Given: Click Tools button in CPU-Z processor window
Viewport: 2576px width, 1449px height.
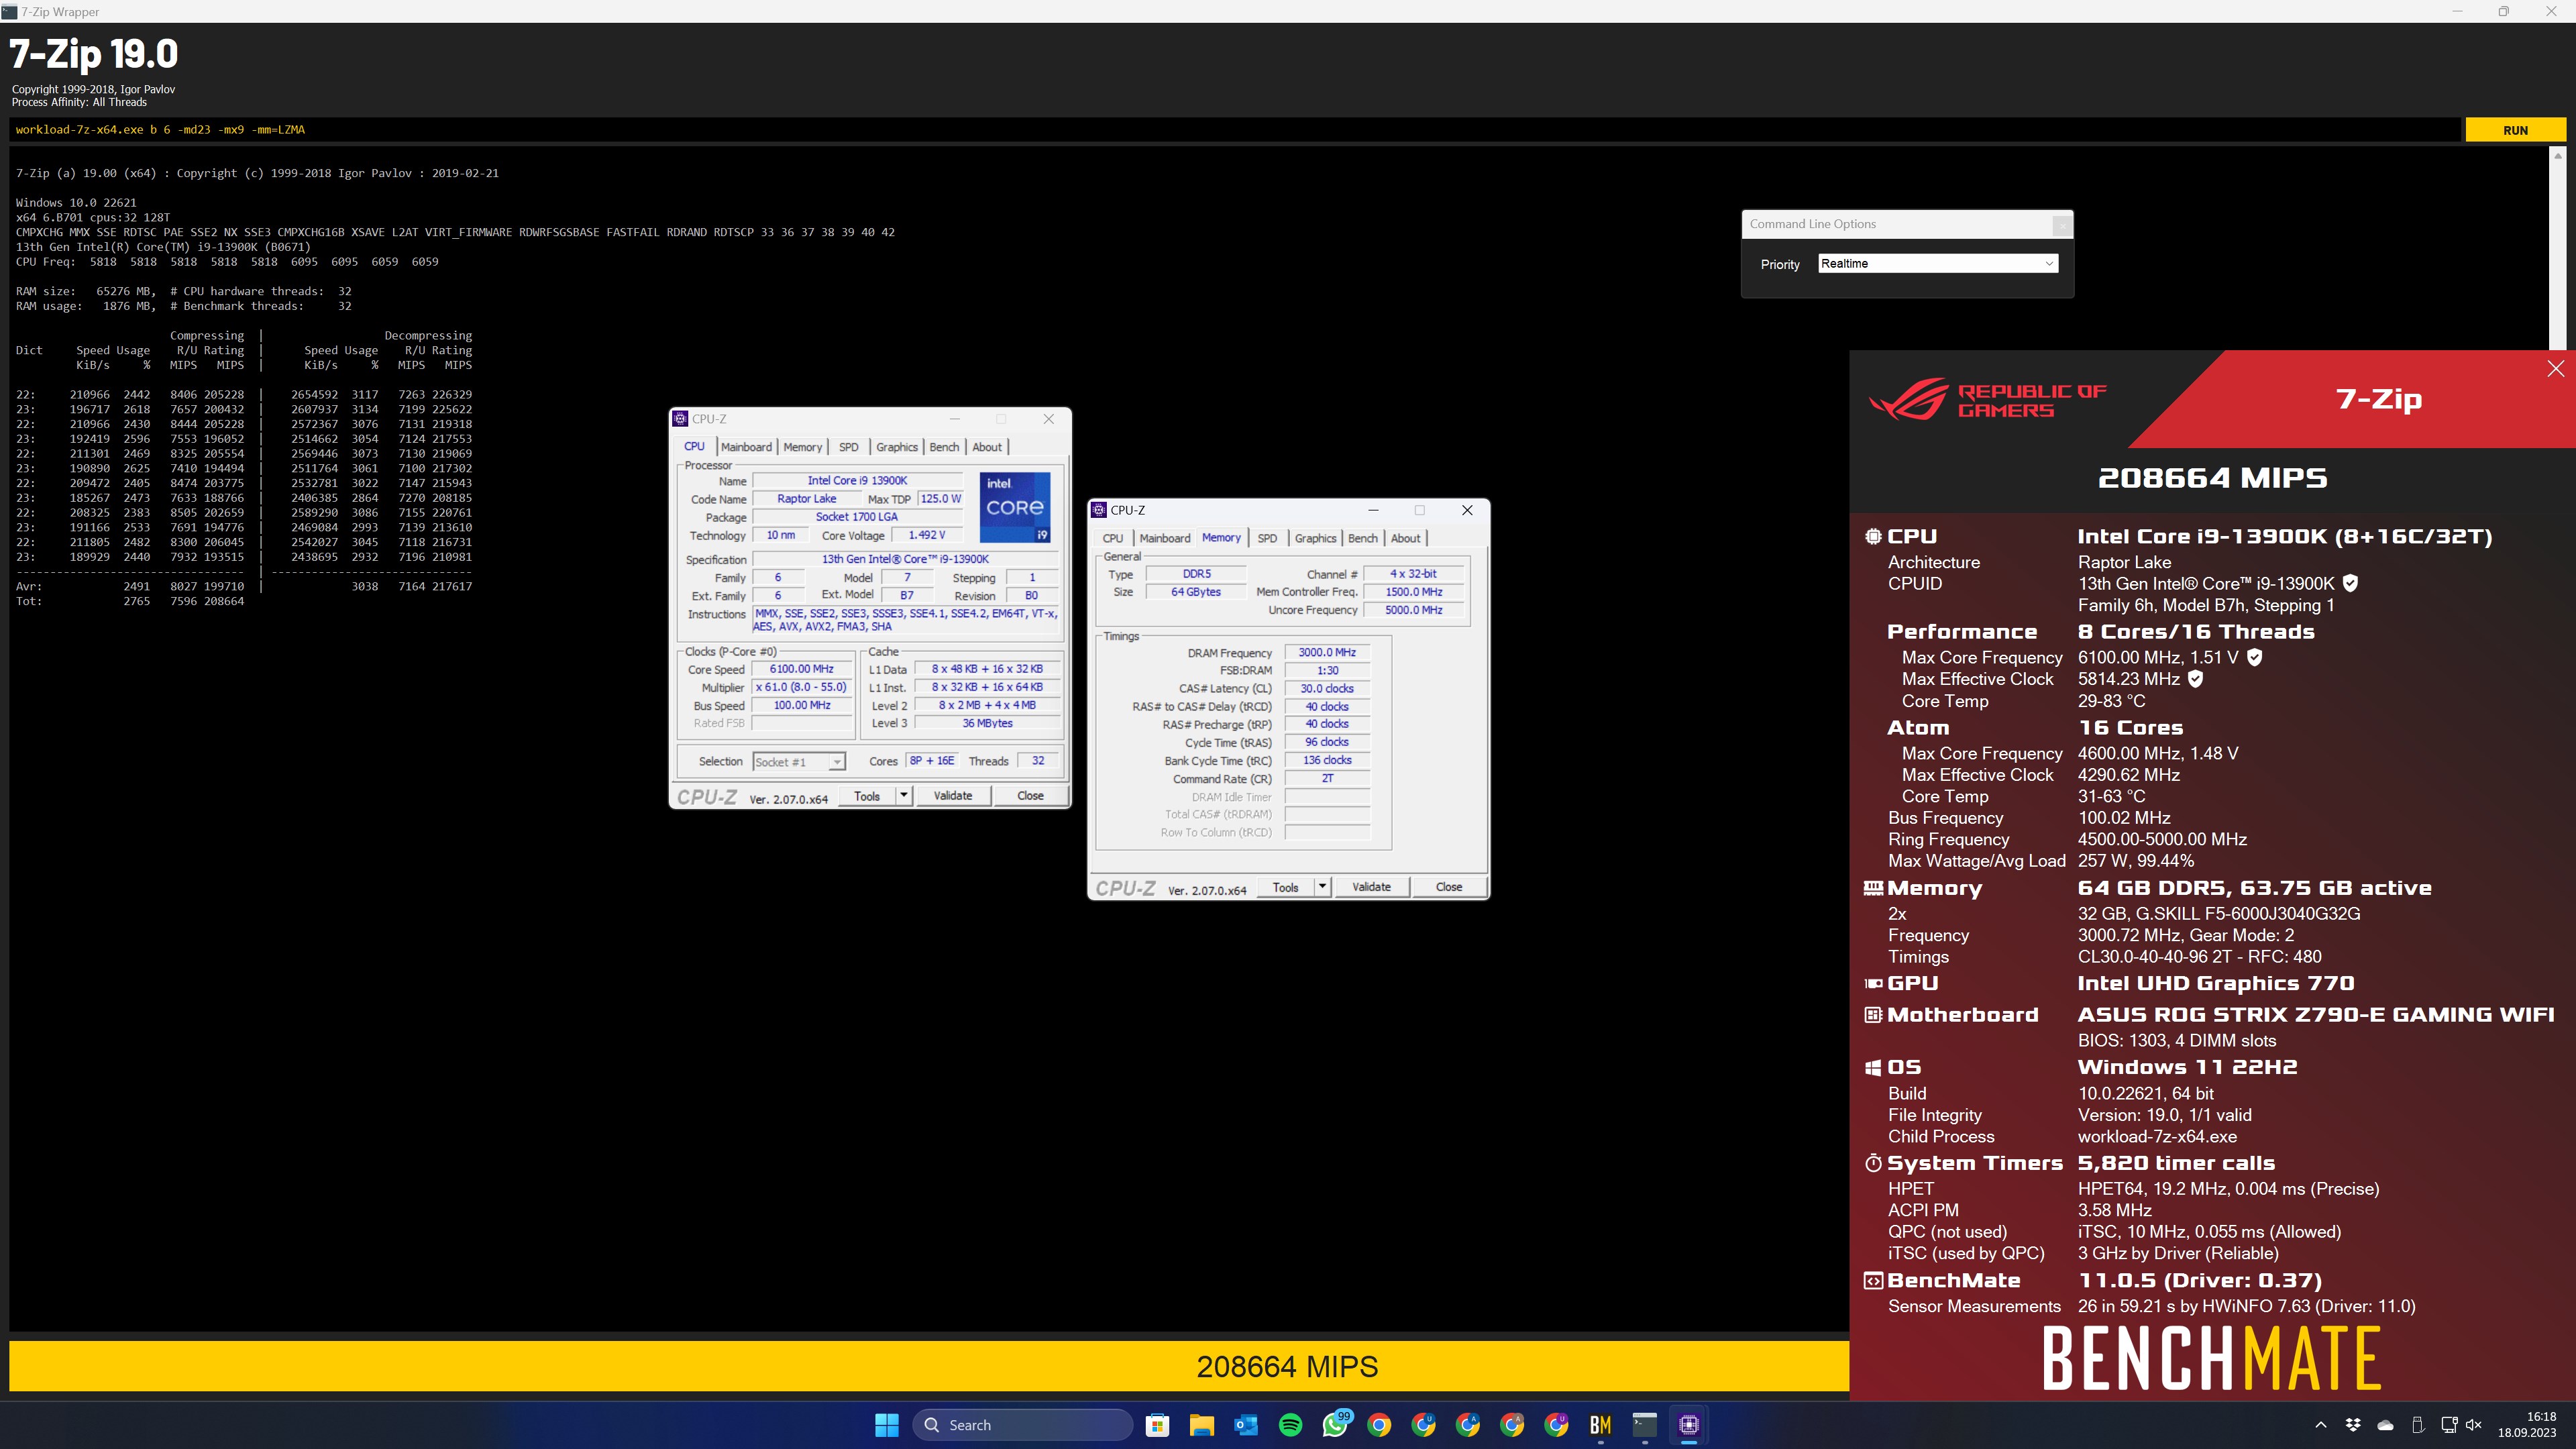Looking at the screenshot, I should [x=867, y=796].
